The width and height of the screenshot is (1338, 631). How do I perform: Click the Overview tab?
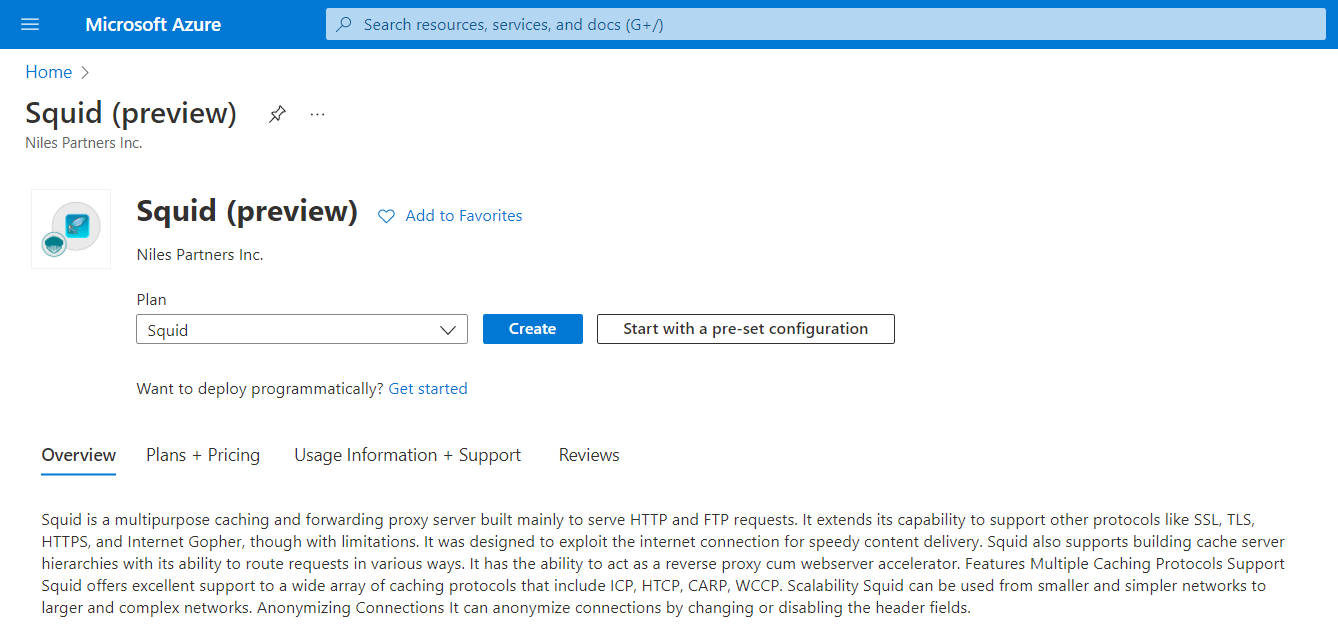pos(78,455)
